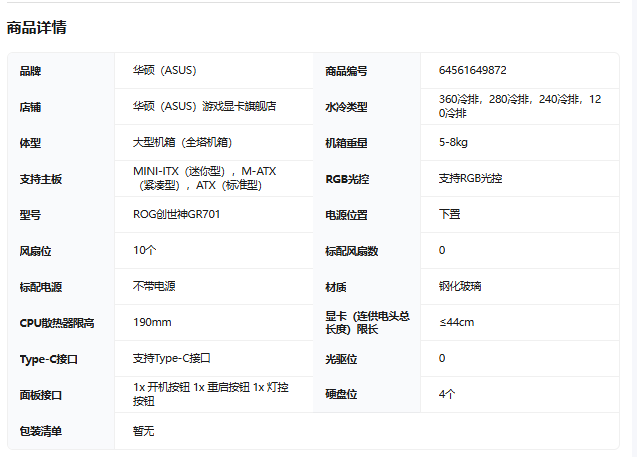The height and width of the screenshot is (457, 637).
Task: Click the 硬盘位 value 4个
Action: [x=447, y=394]
